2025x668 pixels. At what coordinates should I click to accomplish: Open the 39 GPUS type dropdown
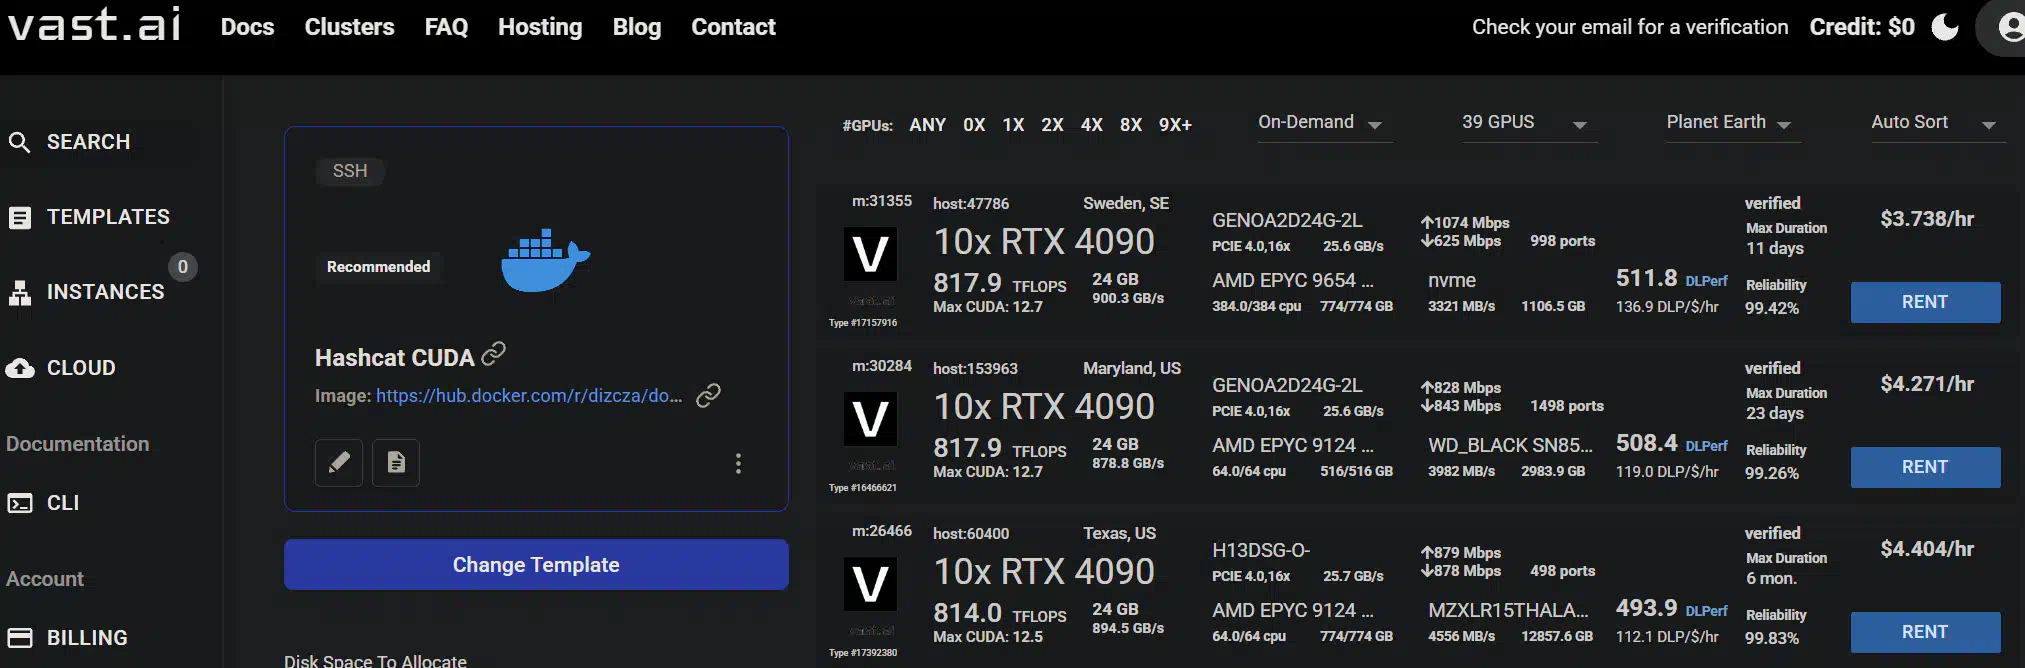pos(1529,123)
